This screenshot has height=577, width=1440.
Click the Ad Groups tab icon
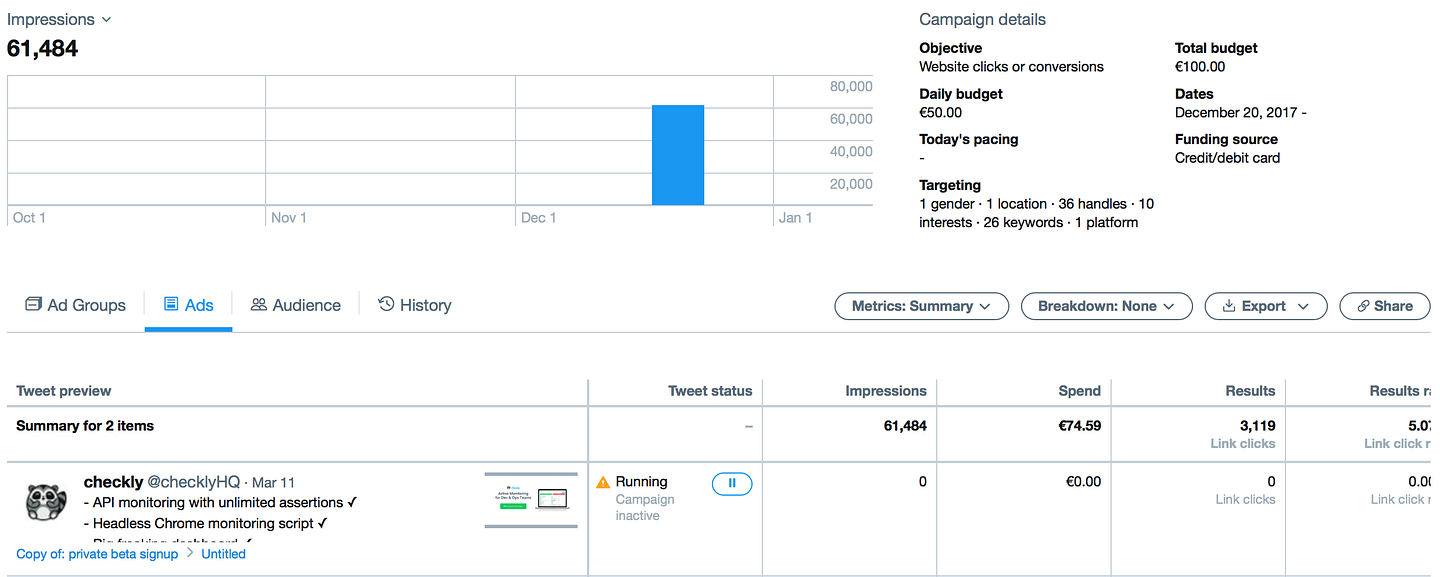click(33, 304)
